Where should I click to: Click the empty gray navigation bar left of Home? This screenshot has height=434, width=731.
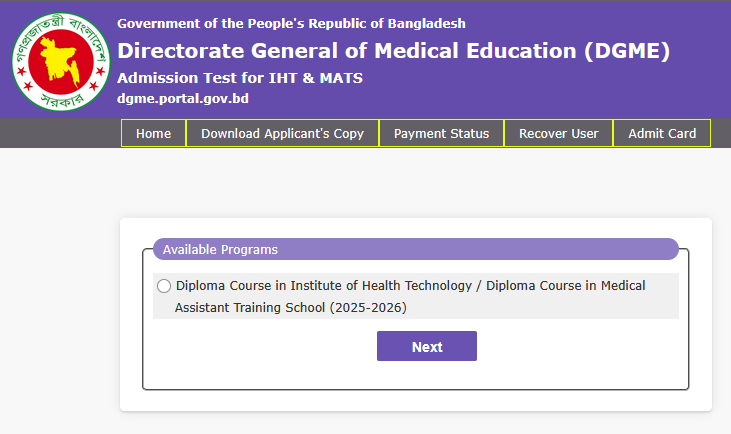(60, 133)
